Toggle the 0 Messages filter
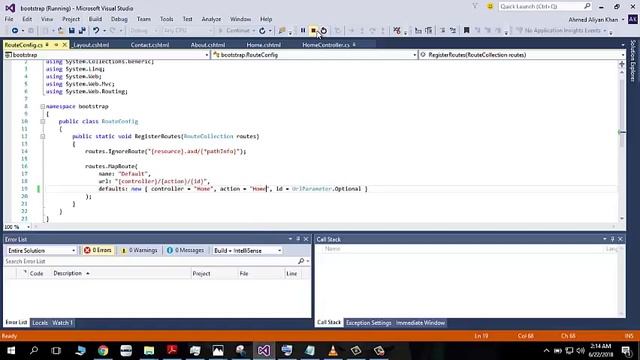 pyautogui.click(x=185, y=250)
